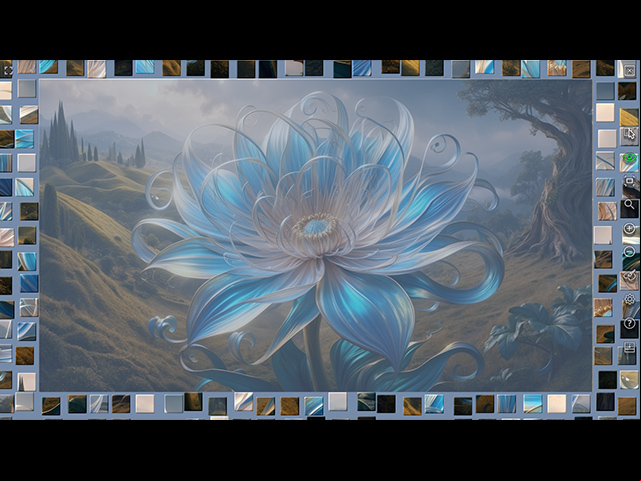Zoom in with the plus circle icon
The image size is (641, 481).
pos(630,228)
